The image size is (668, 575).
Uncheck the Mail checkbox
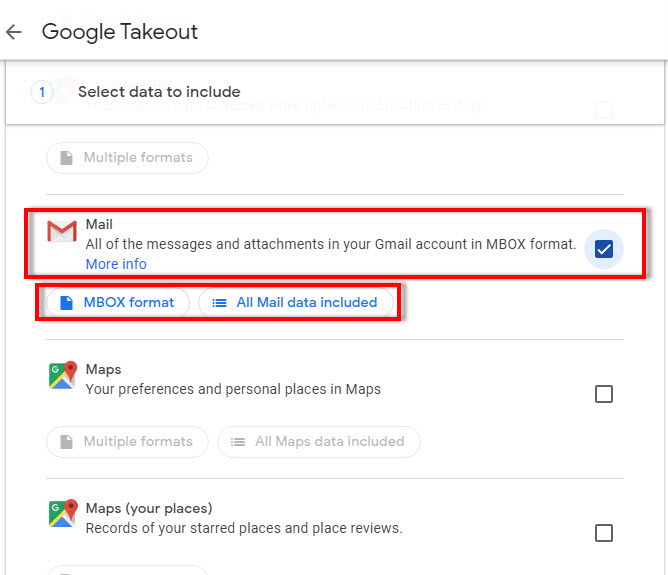point(603,249)
